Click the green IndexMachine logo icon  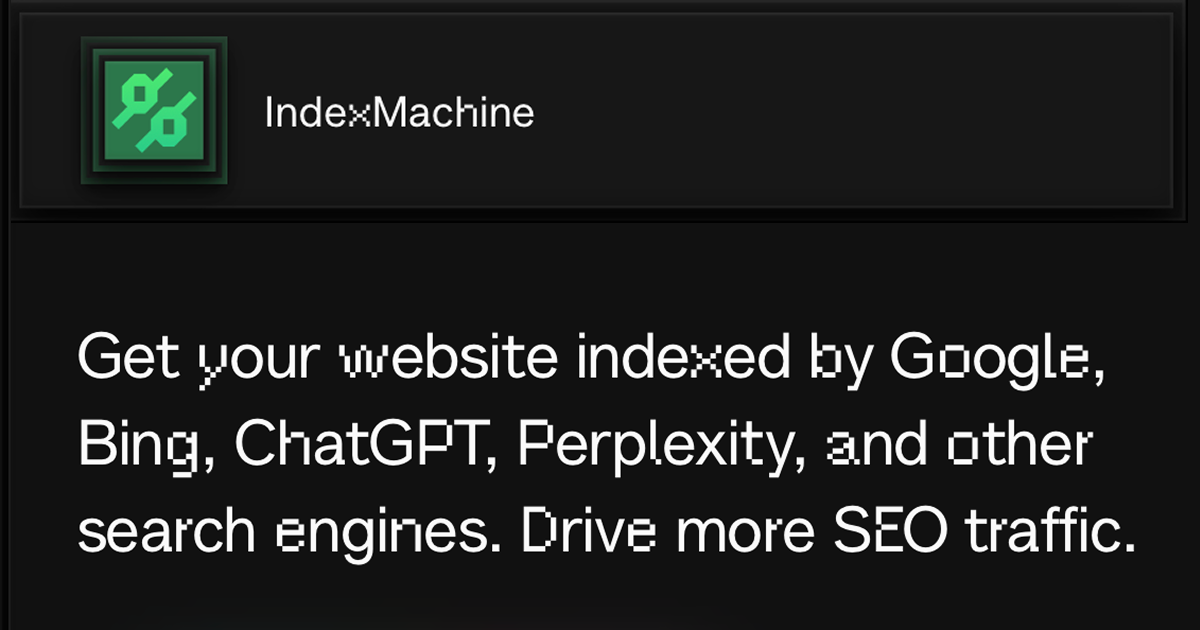[155, 110]
